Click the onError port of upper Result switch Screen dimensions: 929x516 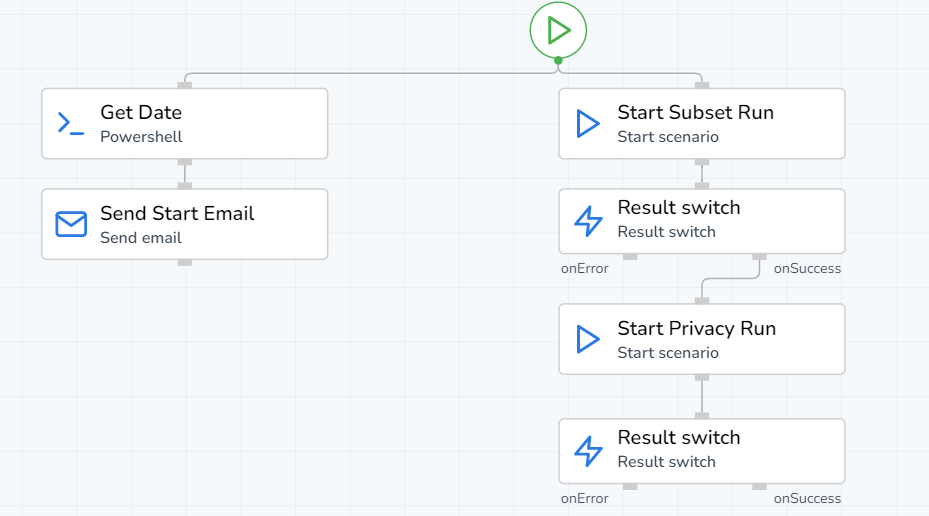[630, 257]
